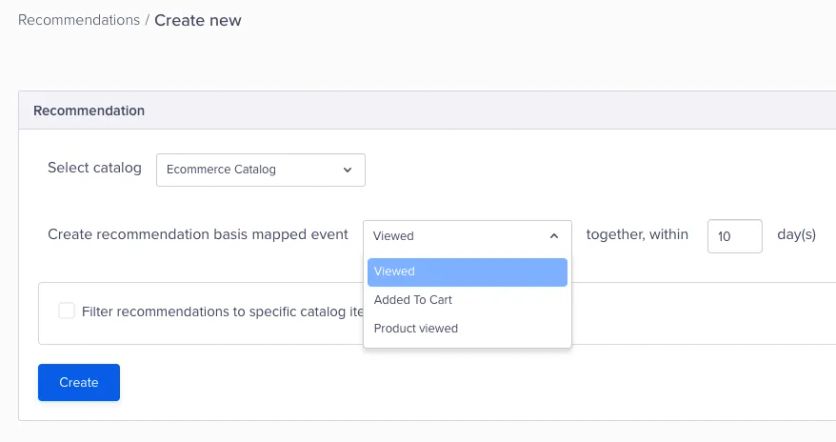Focus the days number input field
836x442 pixels.
[734, 236]
